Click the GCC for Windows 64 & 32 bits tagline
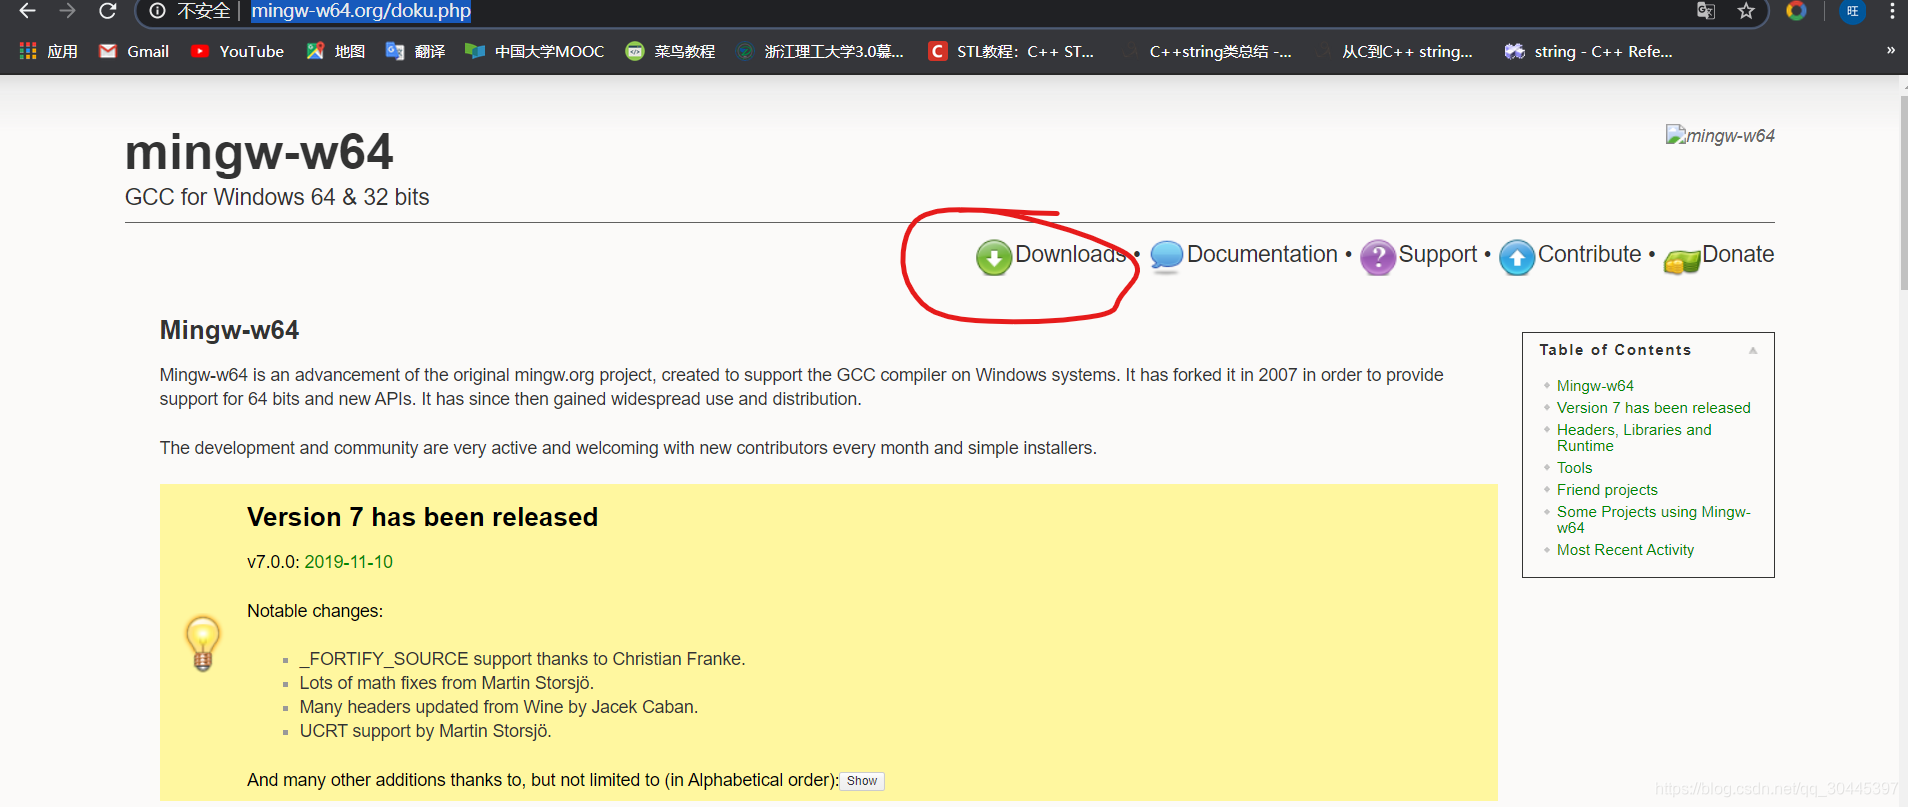The image size is (1908, 807). (x=277, y=197)
